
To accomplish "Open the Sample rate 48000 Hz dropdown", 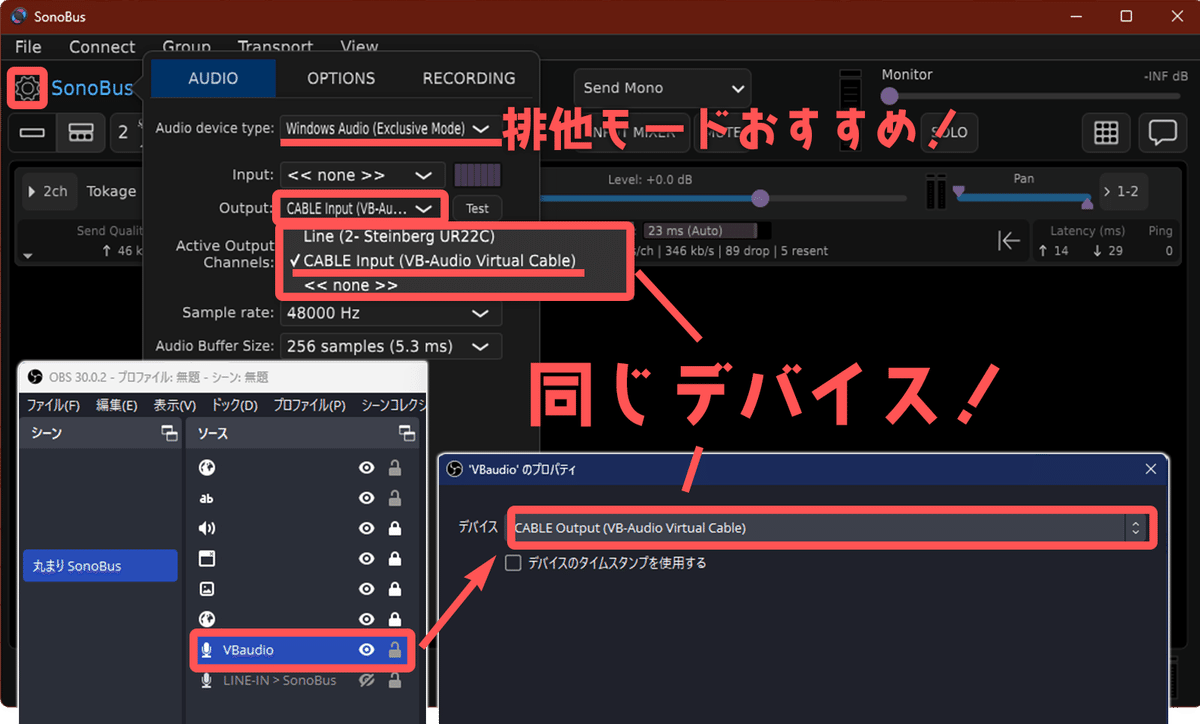I will (391, 313).
